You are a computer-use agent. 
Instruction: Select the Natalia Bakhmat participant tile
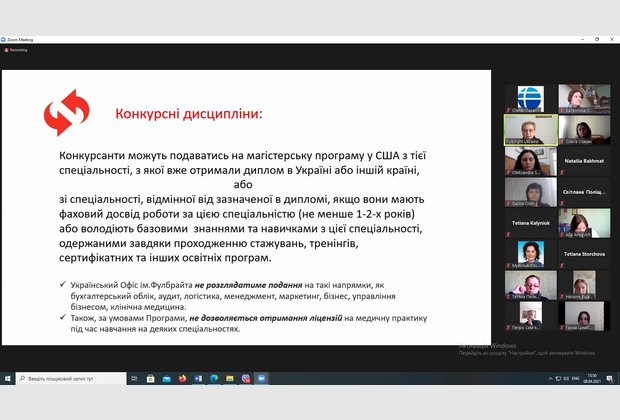[584, 161]
